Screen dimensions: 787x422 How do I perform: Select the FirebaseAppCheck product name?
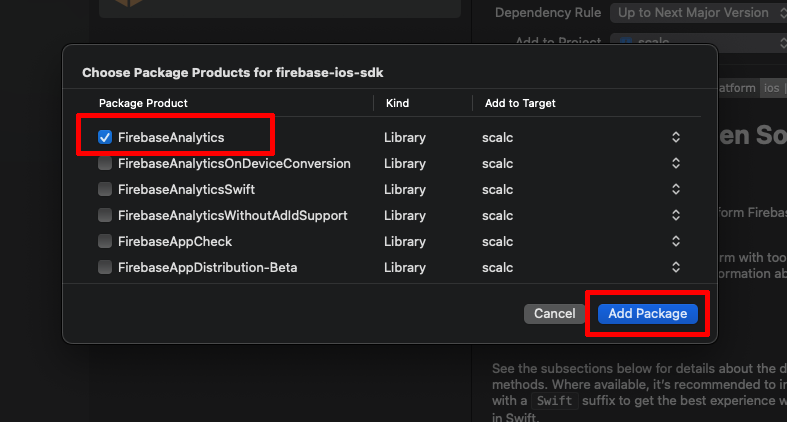(175, 241)
